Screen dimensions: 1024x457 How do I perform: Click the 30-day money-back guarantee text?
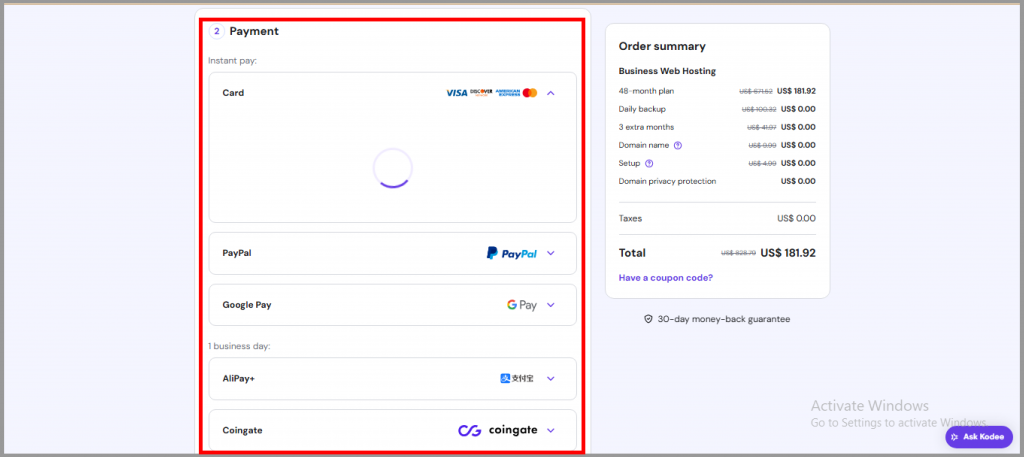724,320
